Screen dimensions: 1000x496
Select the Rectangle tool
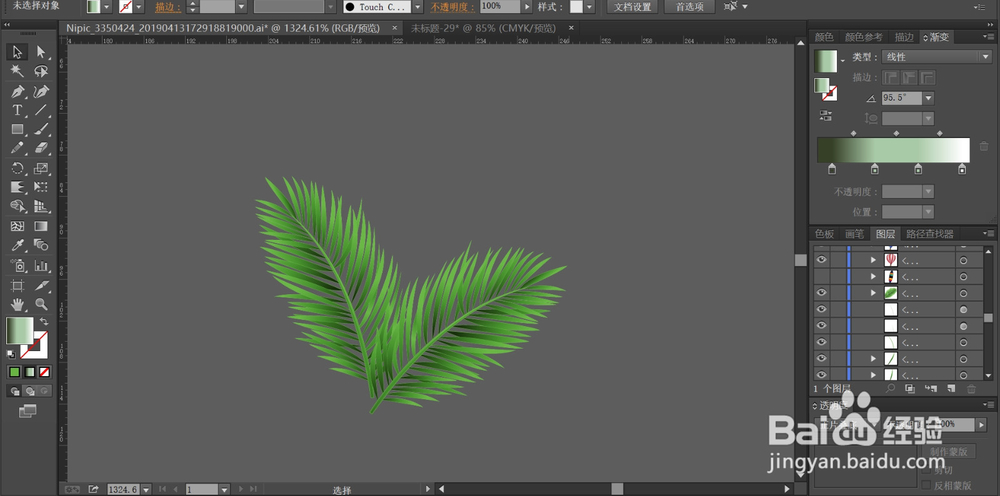pyautogui.click(x=17, y=129)
